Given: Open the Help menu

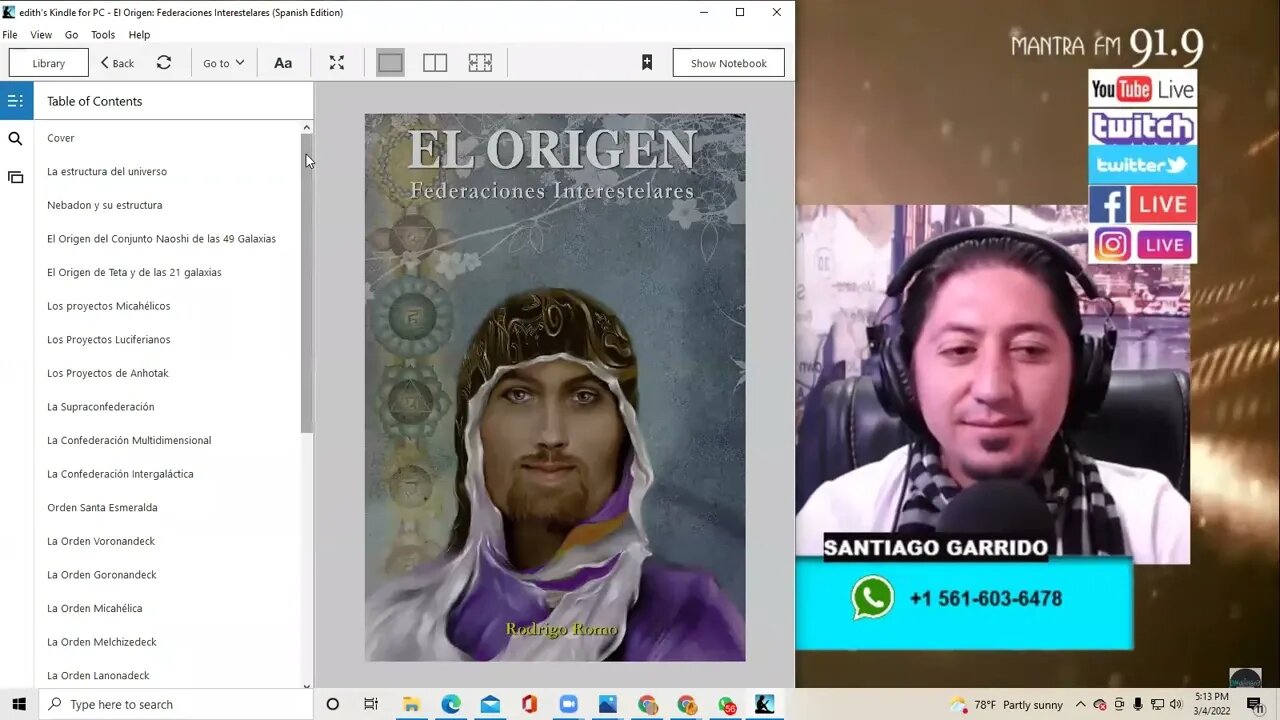Looking at the screenshot, I should point(139,34).
